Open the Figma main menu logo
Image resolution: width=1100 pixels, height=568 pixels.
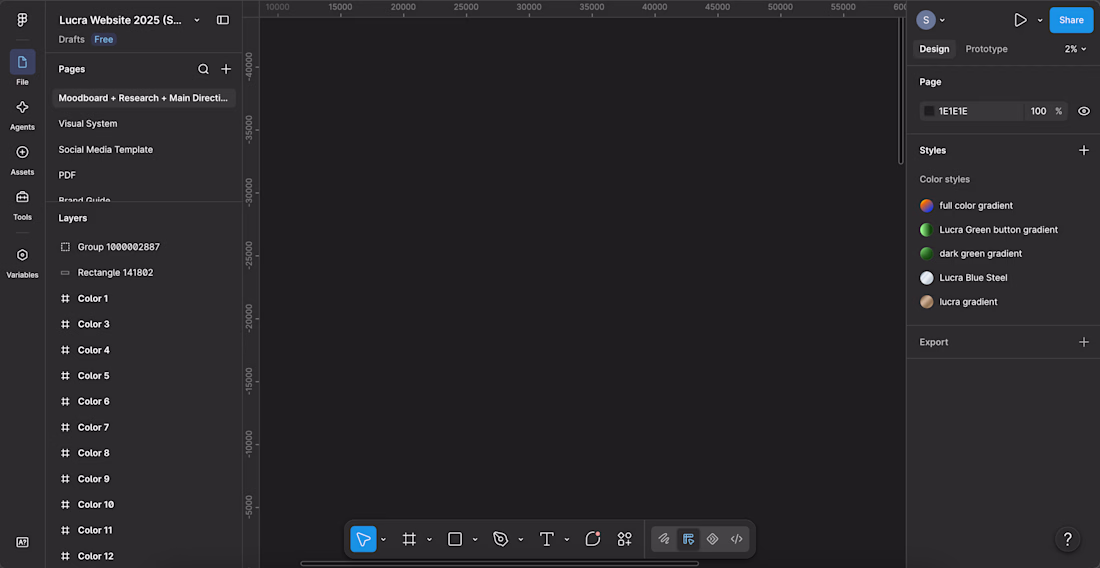pos(22,20)
